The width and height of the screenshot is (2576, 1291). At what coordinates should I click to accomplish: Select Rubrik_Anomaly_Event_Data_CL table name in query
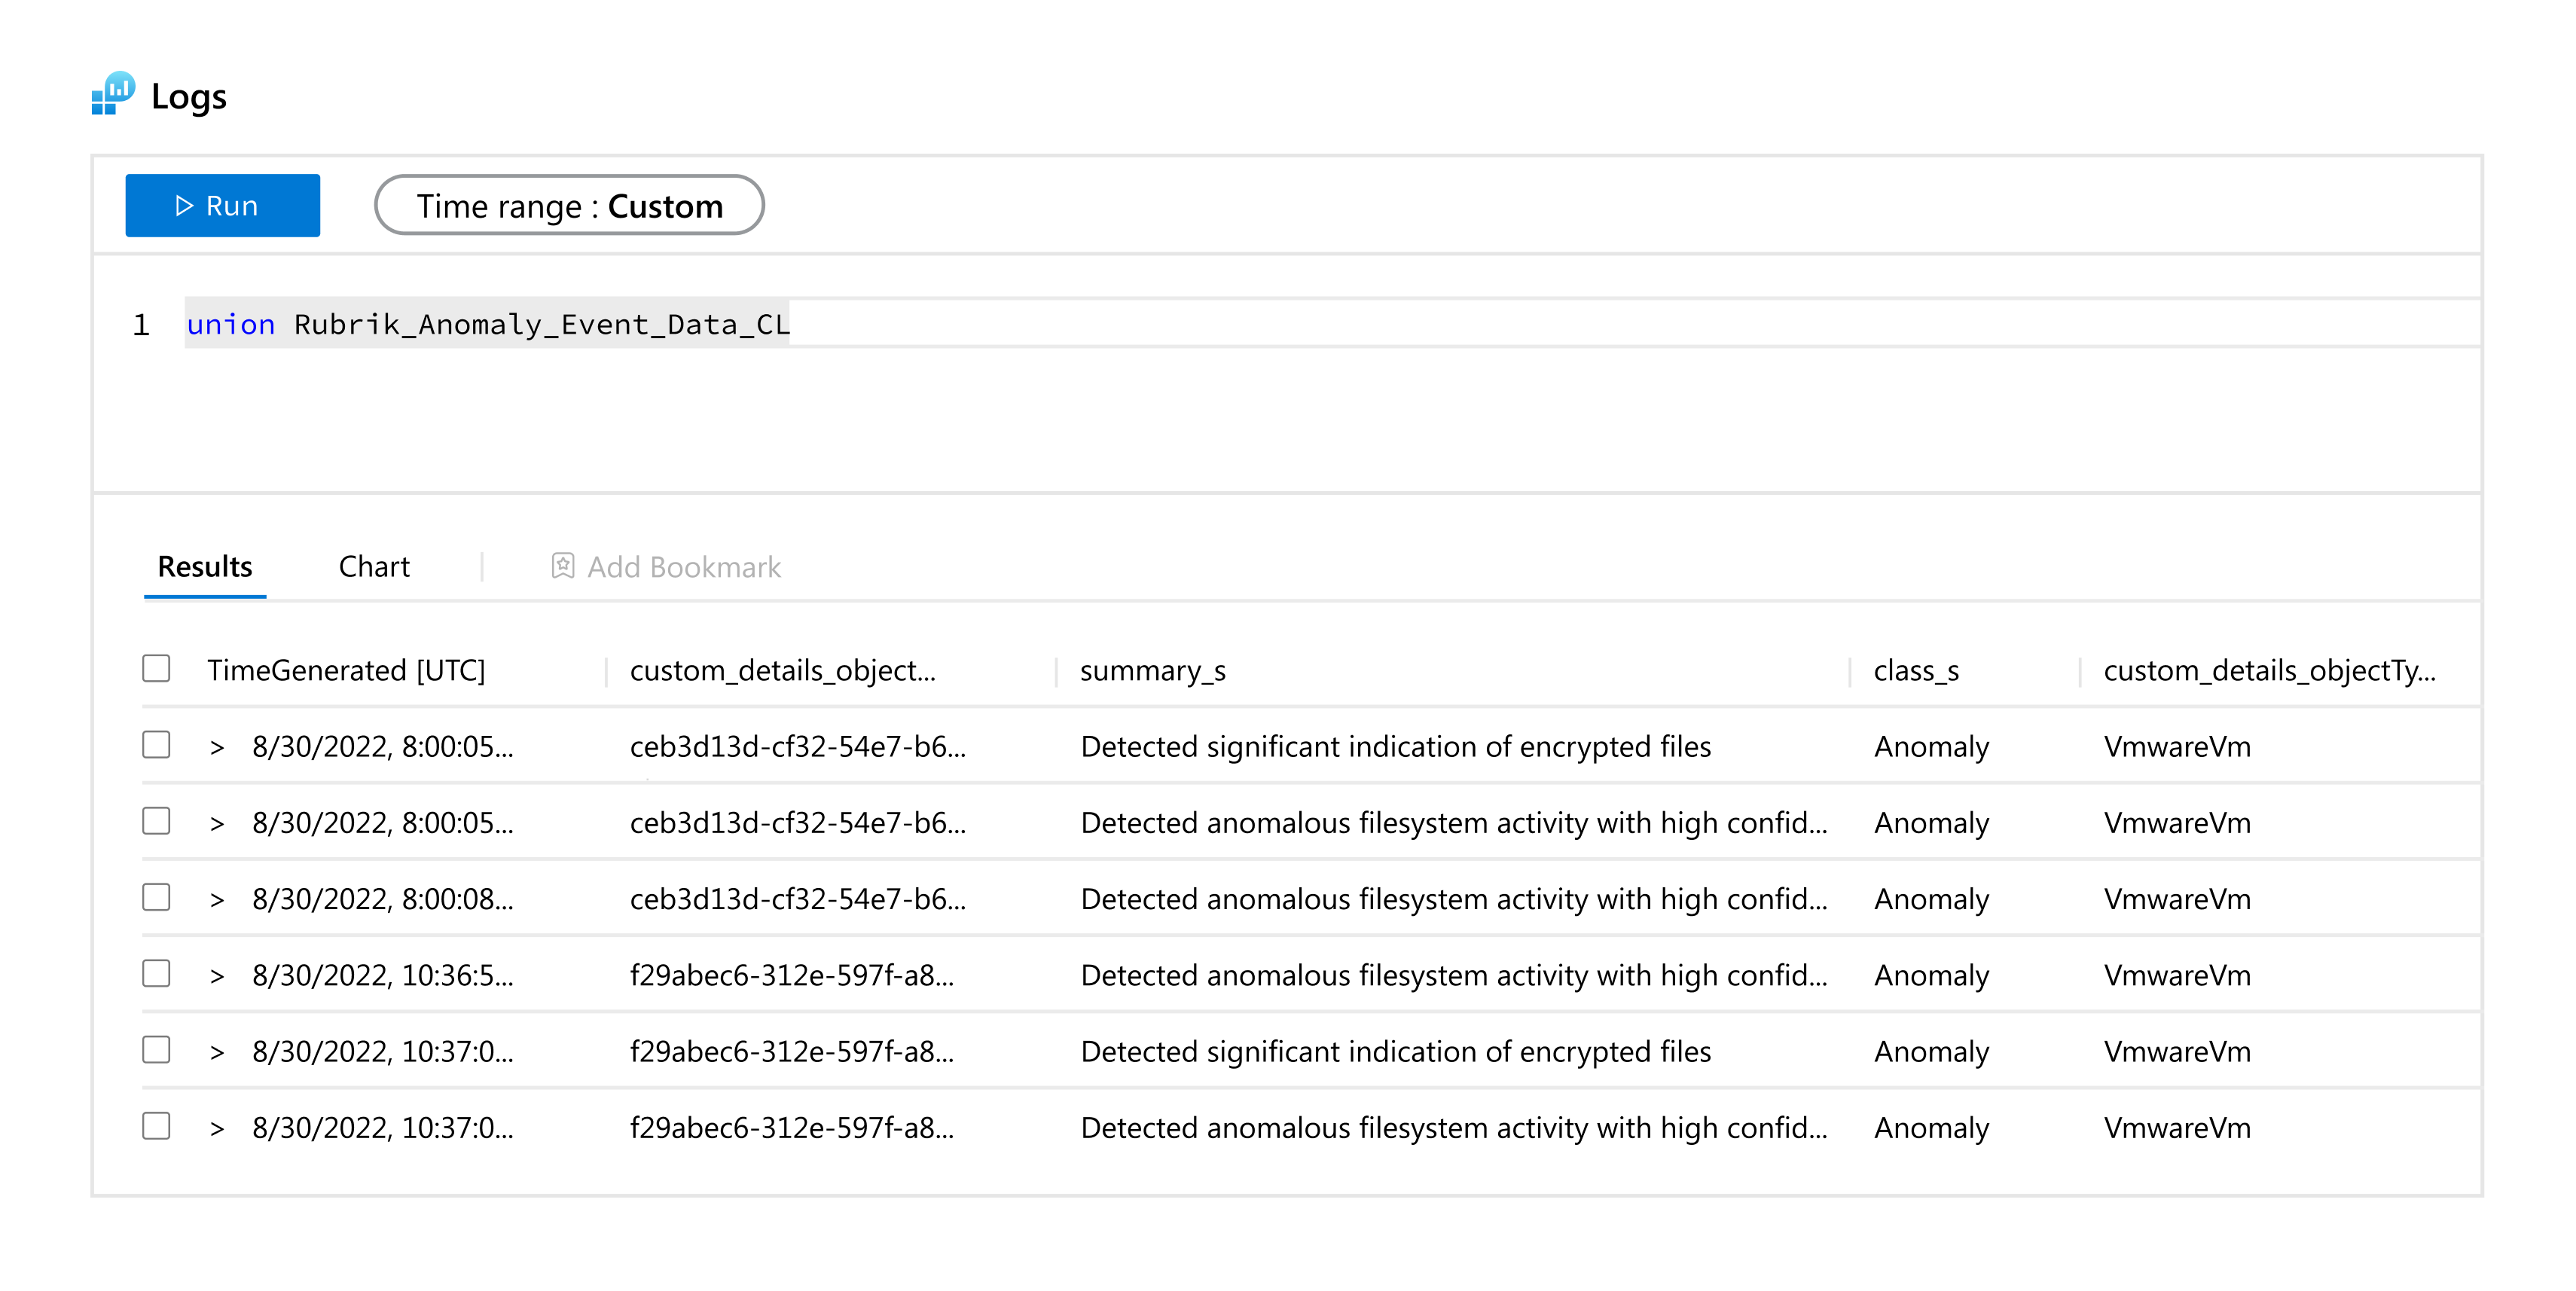point(541,324)
